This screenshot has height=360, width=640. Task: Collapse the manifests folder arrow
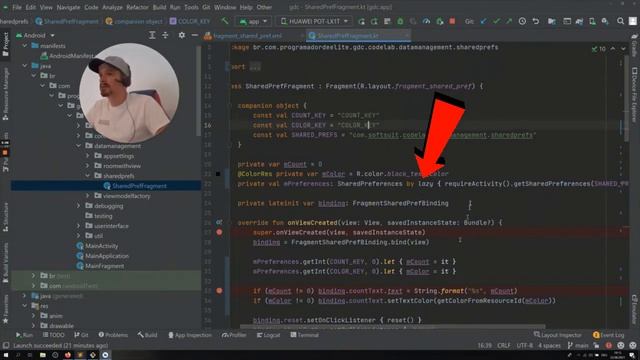[x=25, y=46]
